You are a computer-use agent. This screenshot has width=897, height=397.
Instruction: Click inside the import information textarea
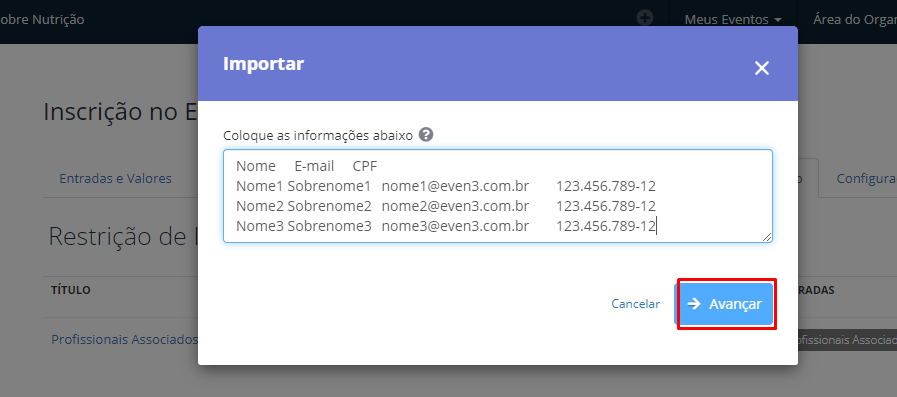click(498, 196)
